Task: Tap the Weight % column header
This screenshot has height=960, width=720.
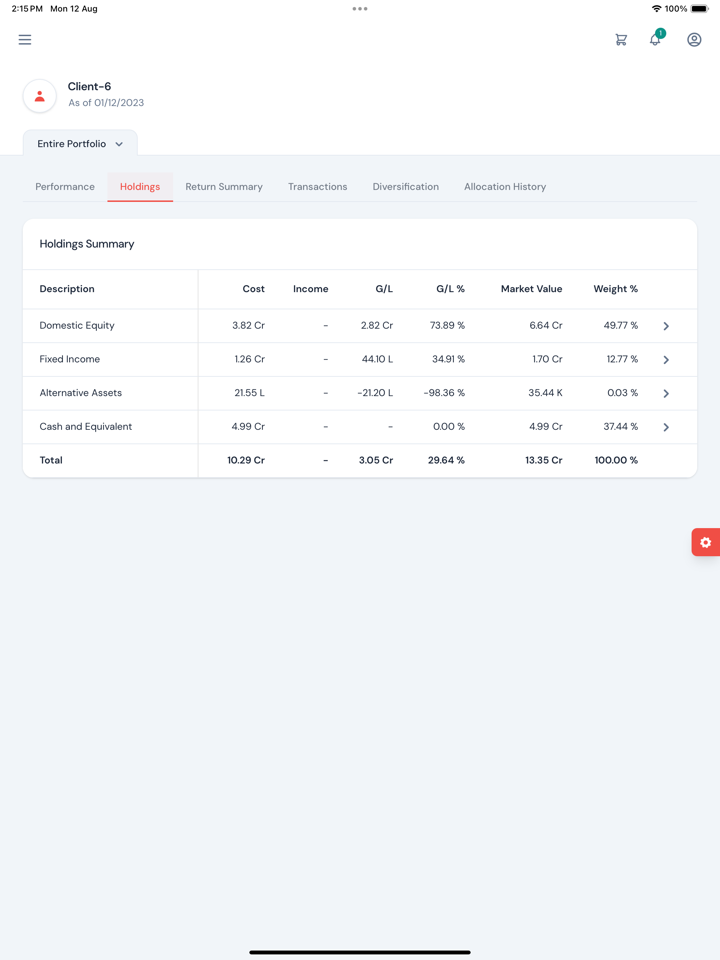Action: (x=615, y=289)
